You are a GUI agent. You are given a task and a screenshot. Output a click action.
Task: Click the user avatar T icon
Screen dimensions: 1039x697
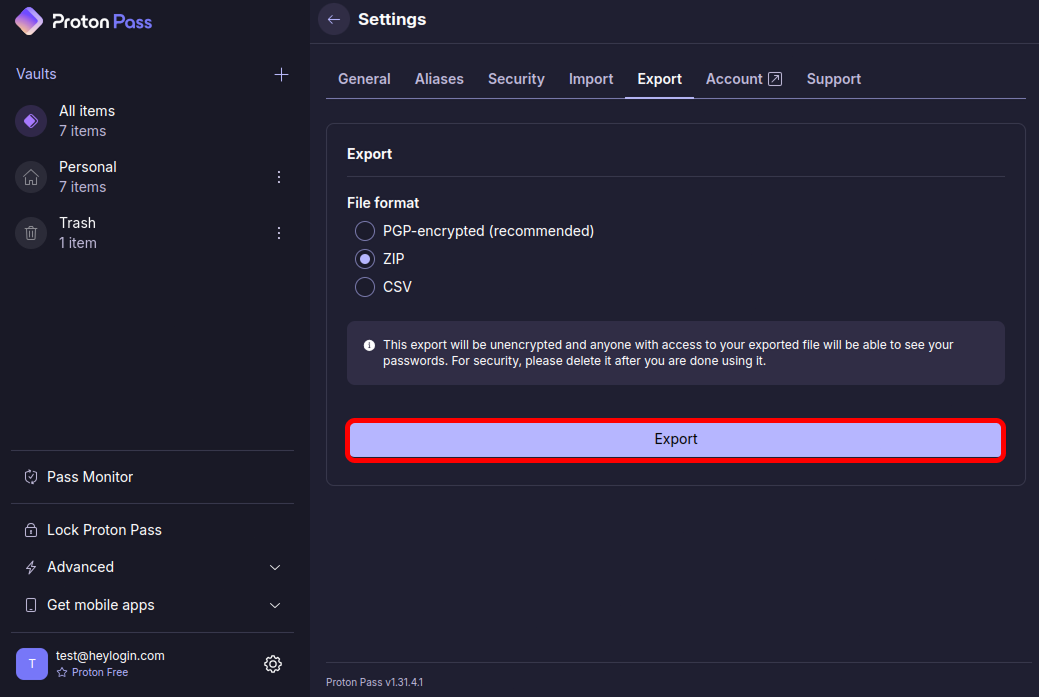(32, 664)
